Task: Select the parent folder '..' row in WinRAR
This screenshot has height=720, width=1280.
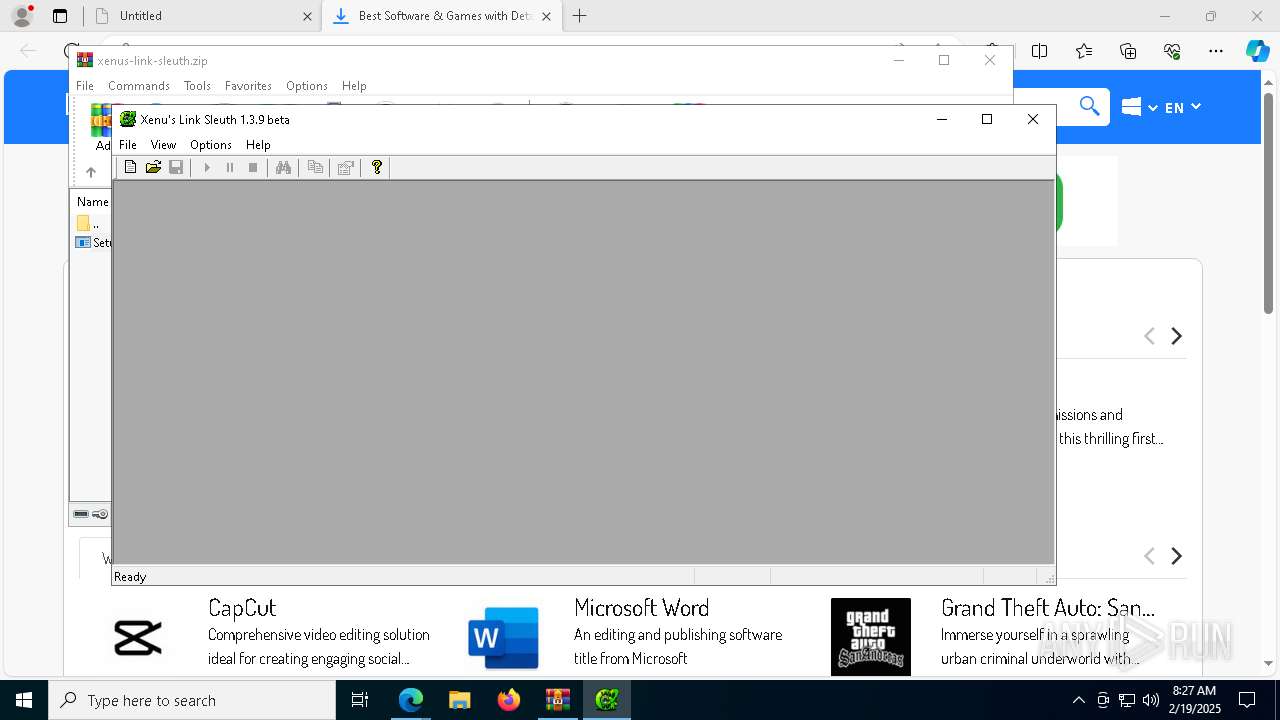Action: (92, 223)
